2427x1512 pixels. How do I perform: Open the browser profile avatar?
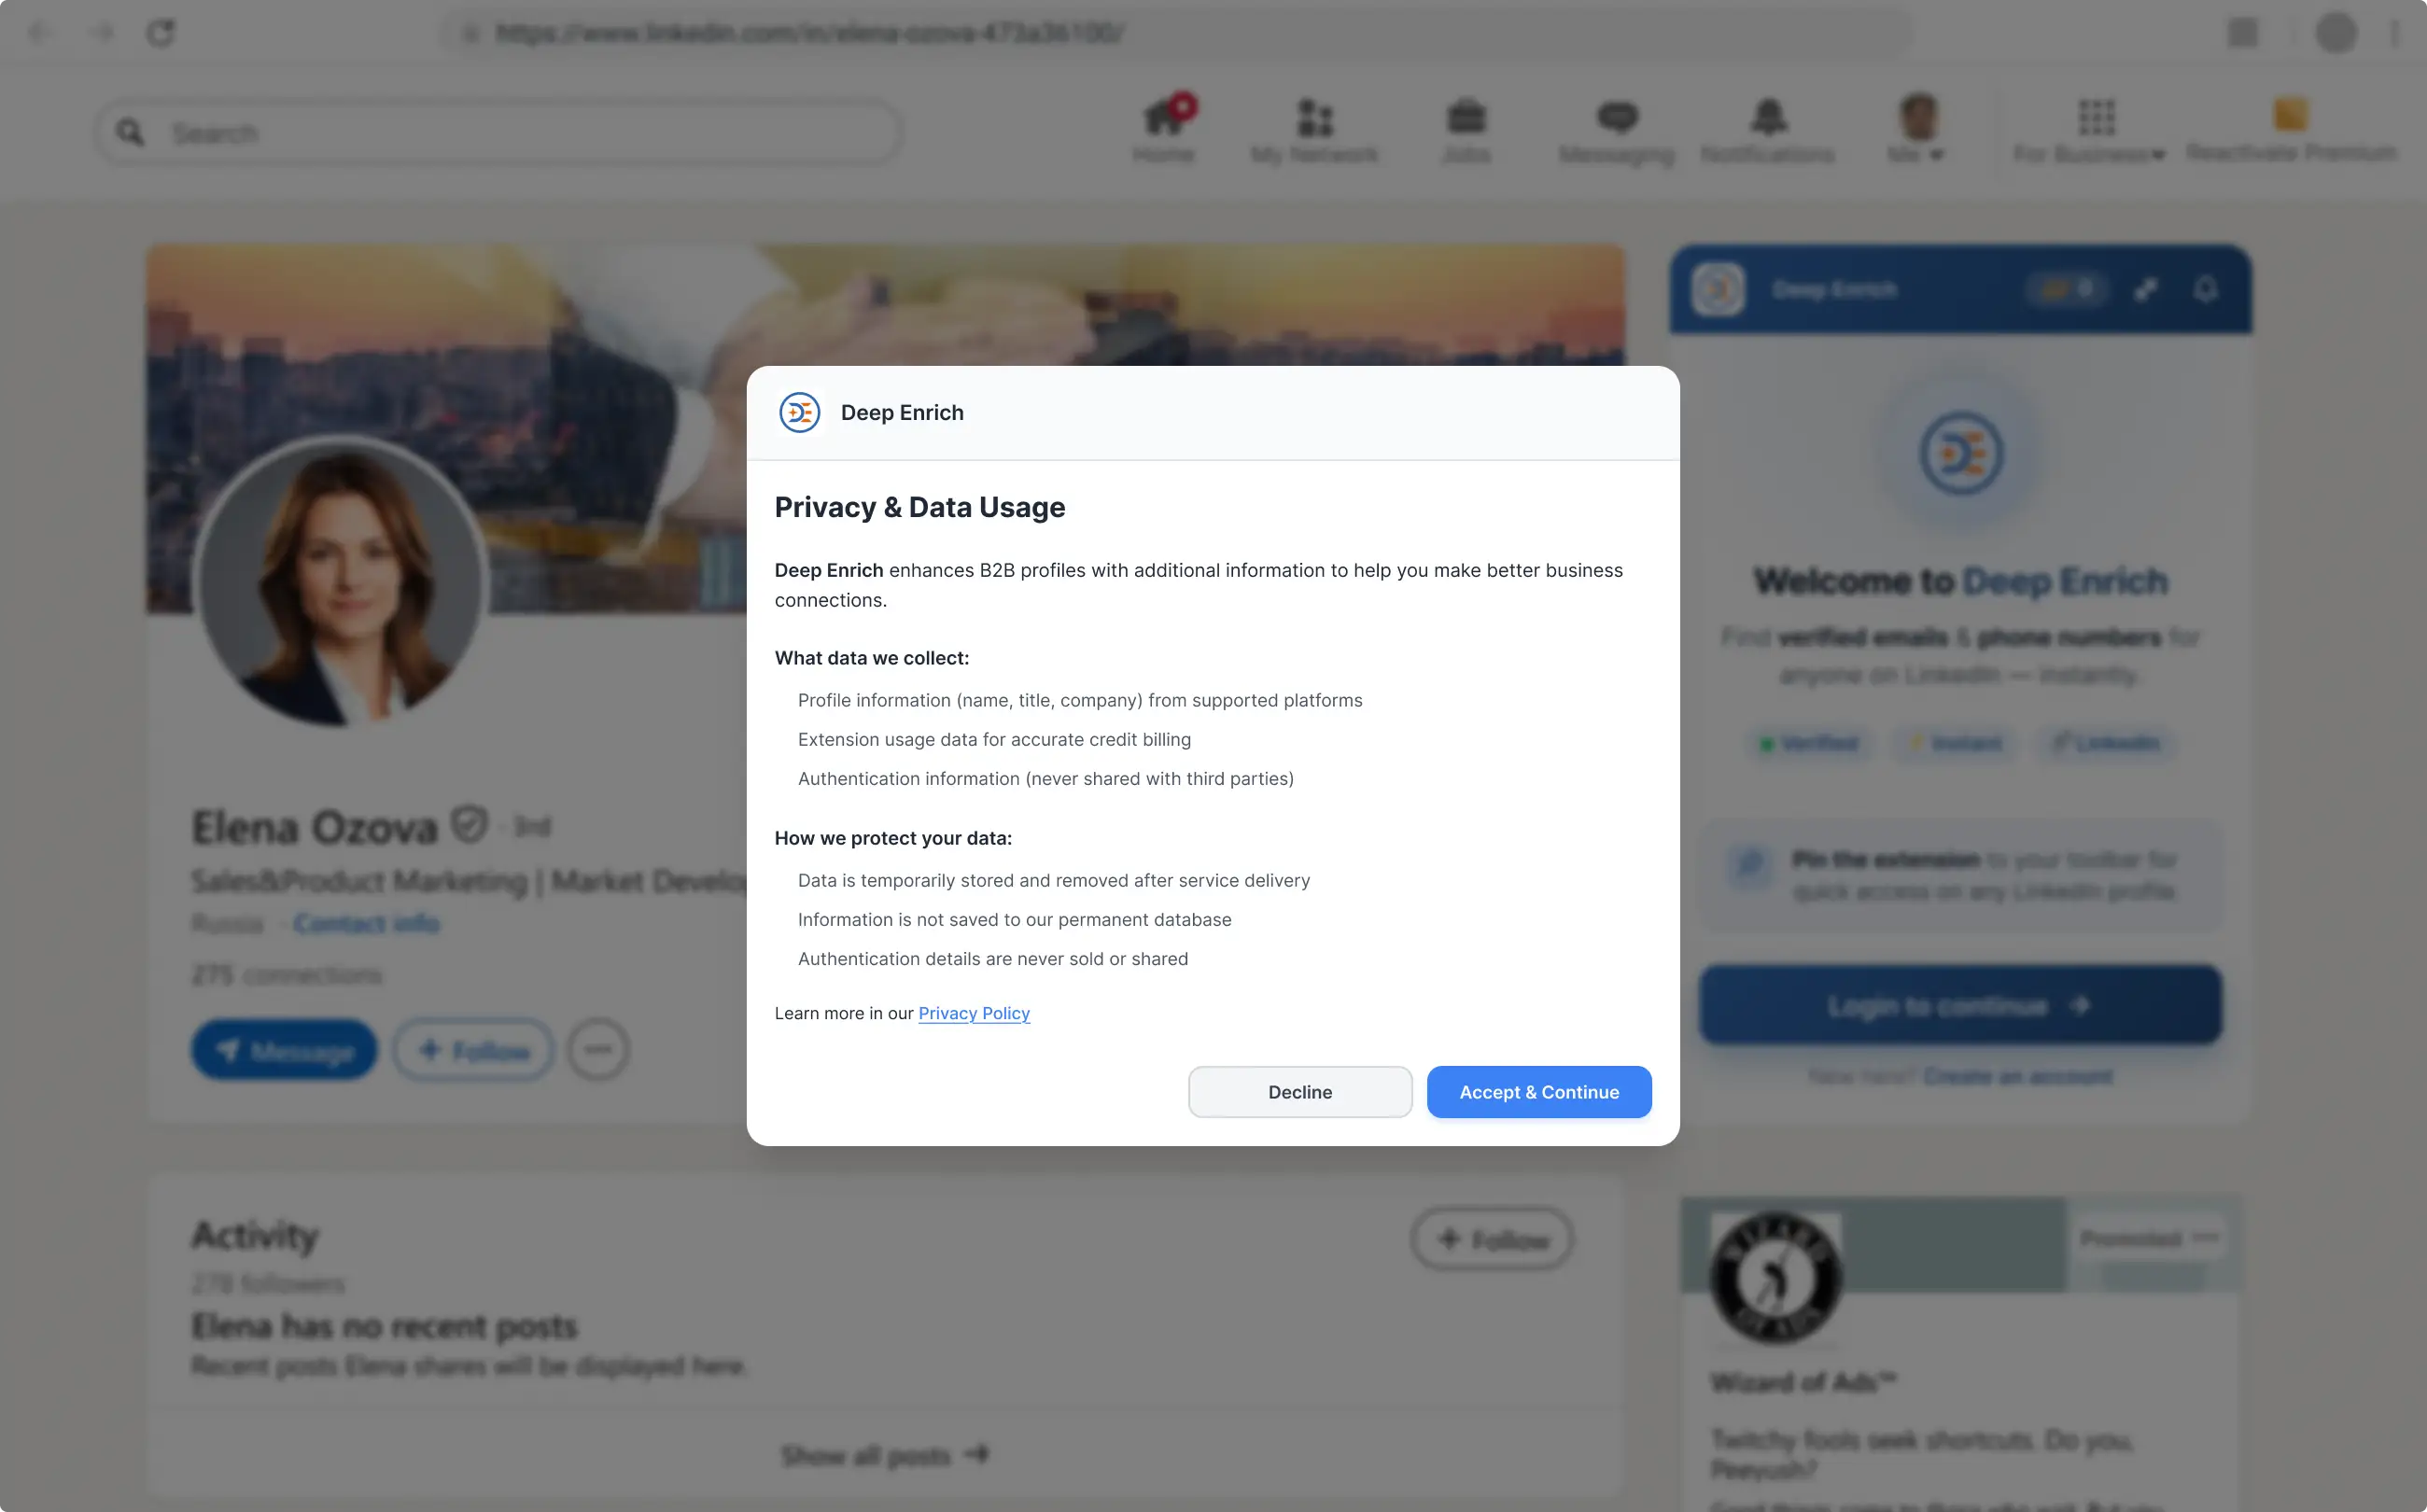click(x=2336, y=33)
